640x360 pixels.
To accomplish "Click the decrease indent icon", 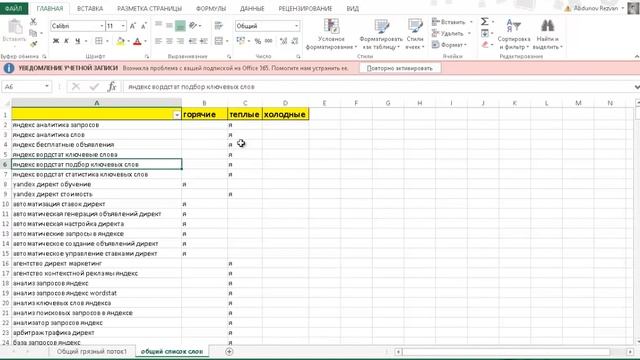I will pos(192,41).
